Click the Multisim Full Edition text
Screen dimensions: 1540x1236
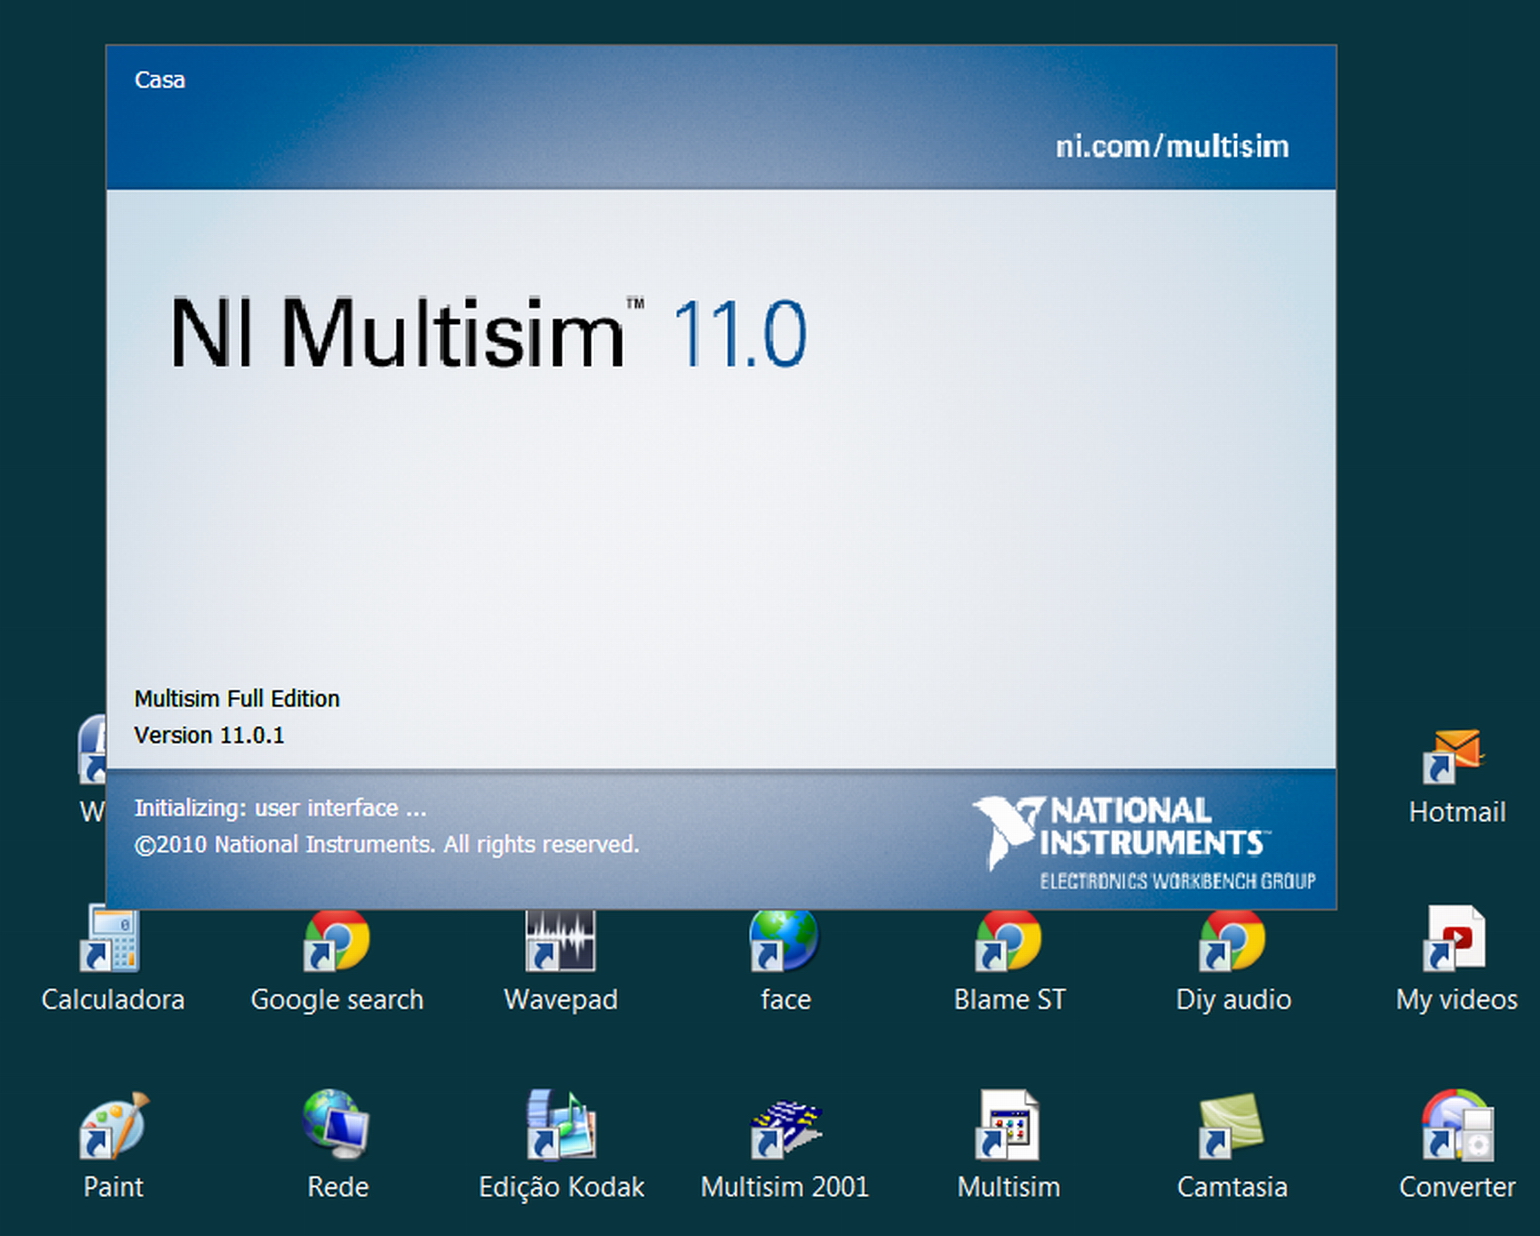click(237, 699)
